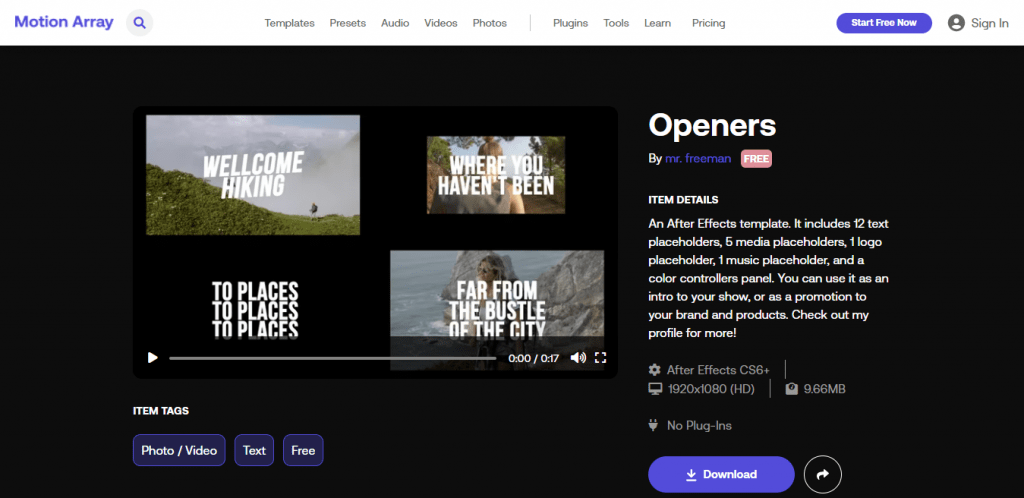Click the file size icon

792,389
